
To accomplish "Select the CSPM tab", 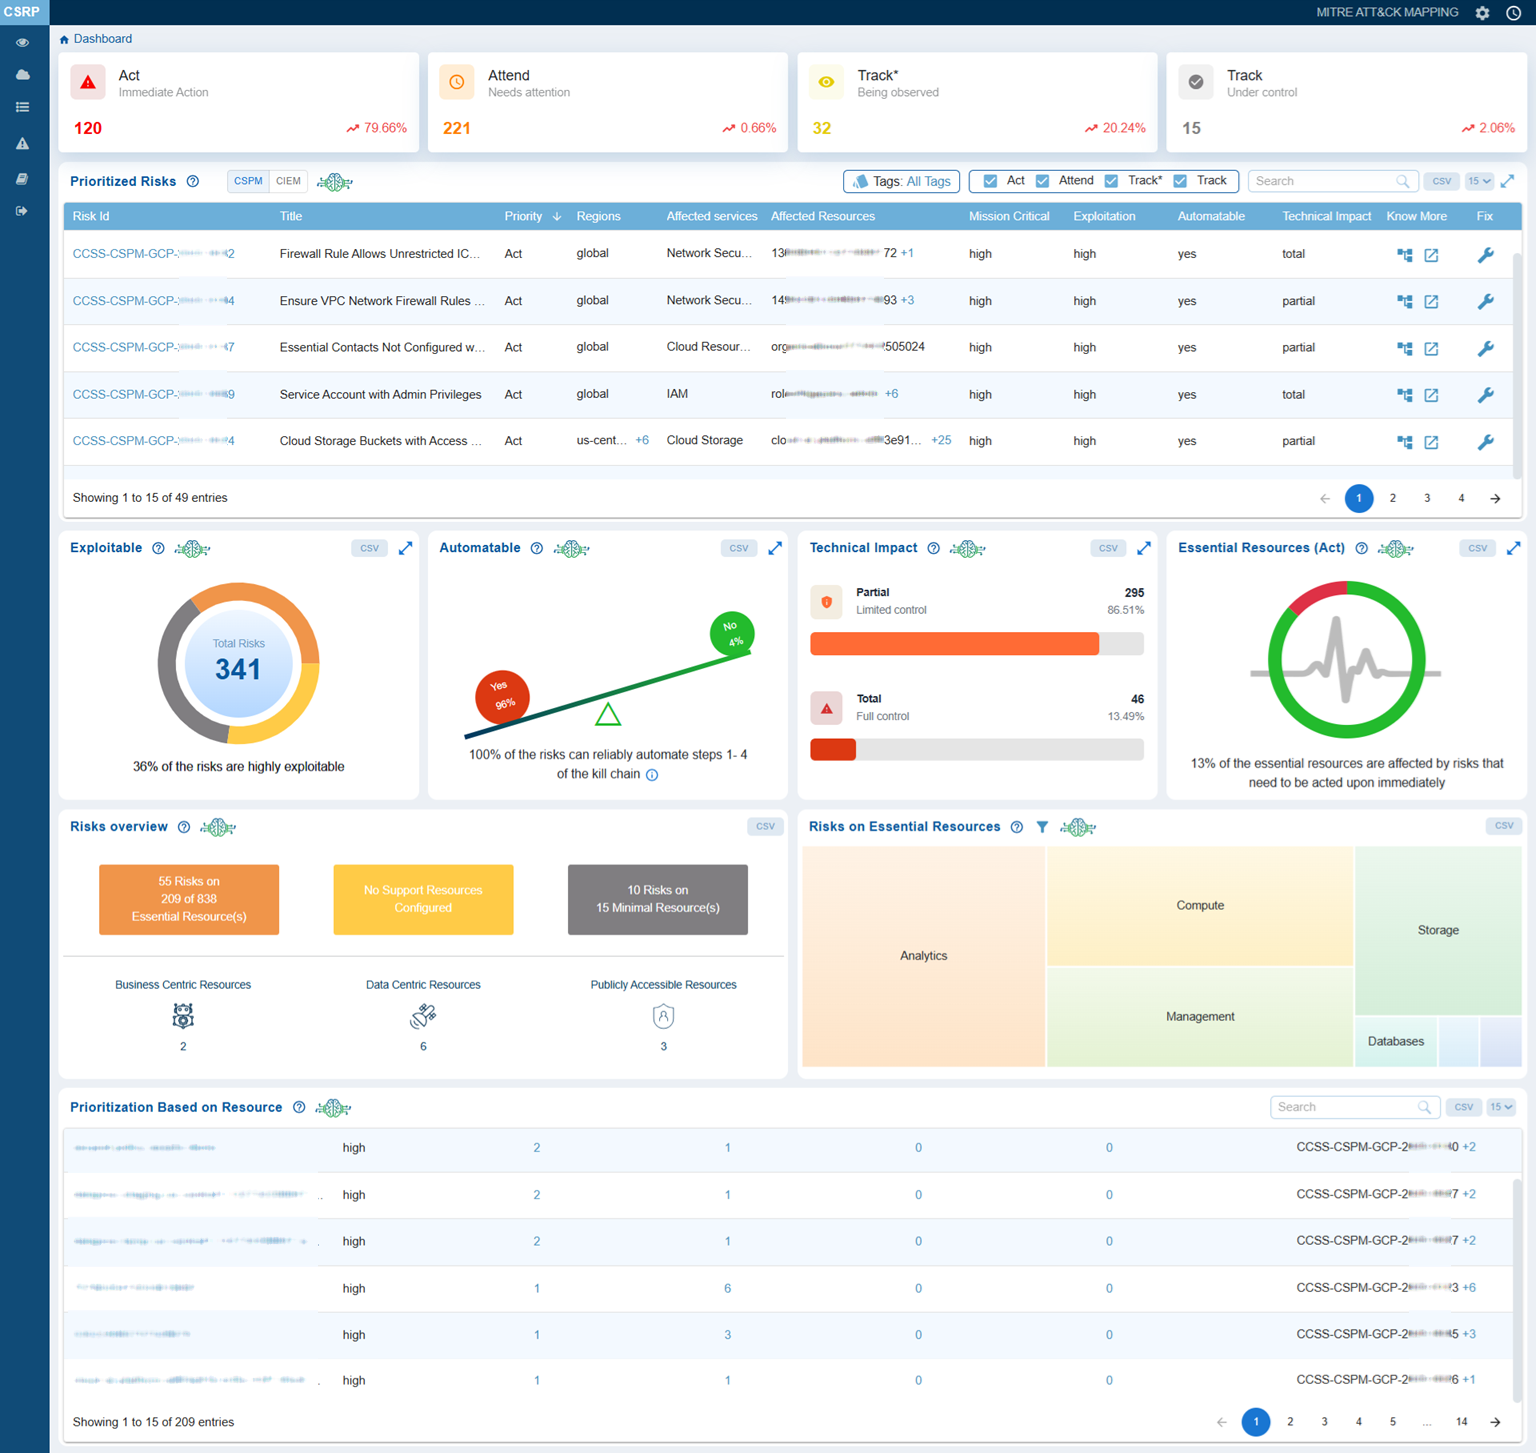I will pyautogui.click(x=248, y=181).
